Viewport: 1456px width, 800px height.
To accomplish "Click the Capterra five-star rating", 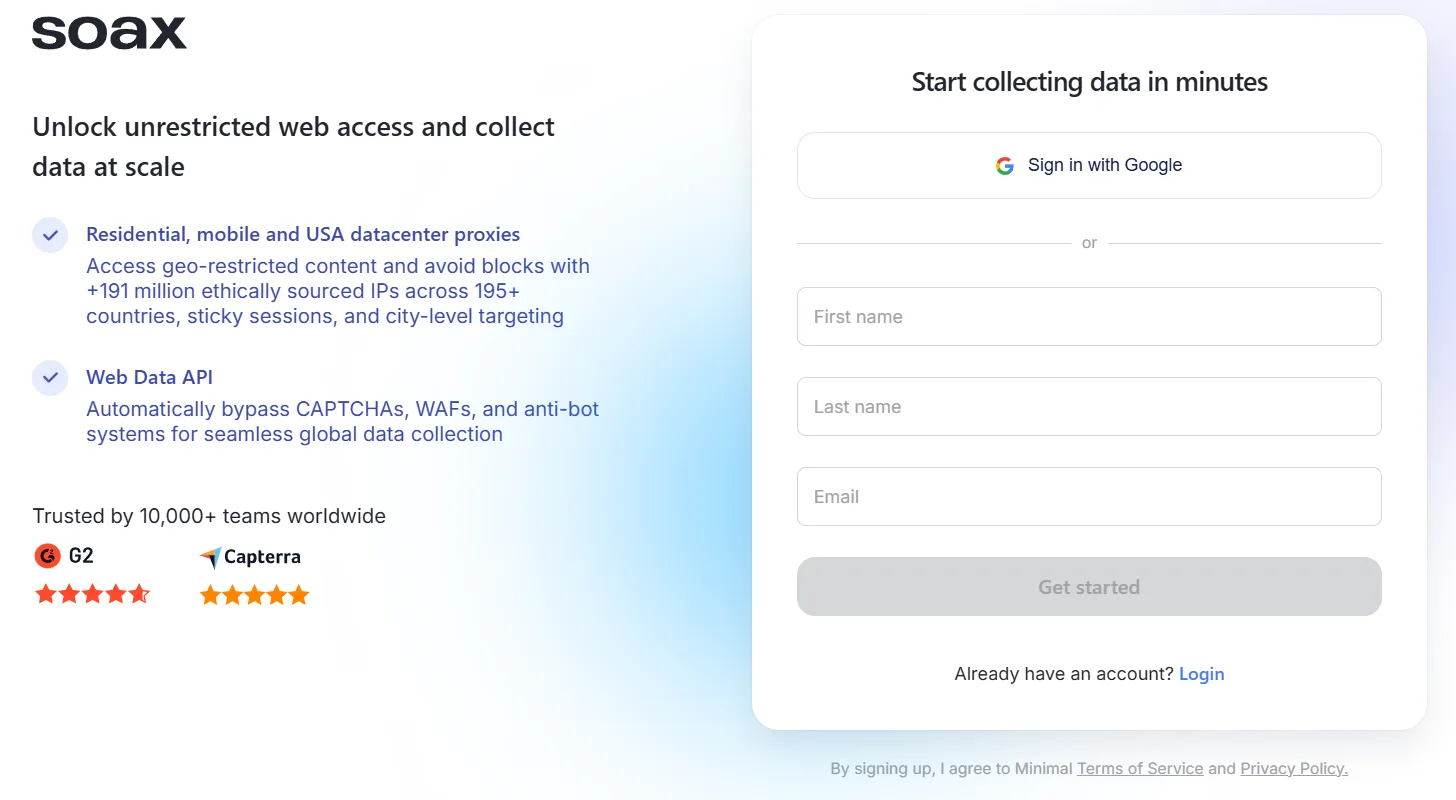I will click(x=255, y=596).
